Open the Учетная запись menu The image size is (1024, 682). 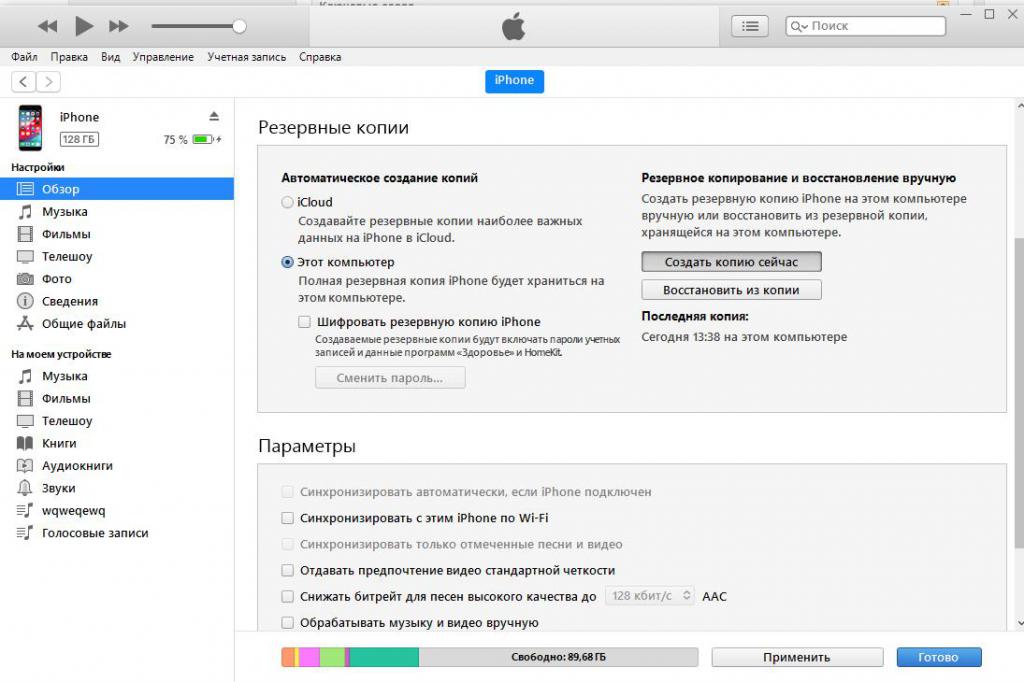click(247, 57)
